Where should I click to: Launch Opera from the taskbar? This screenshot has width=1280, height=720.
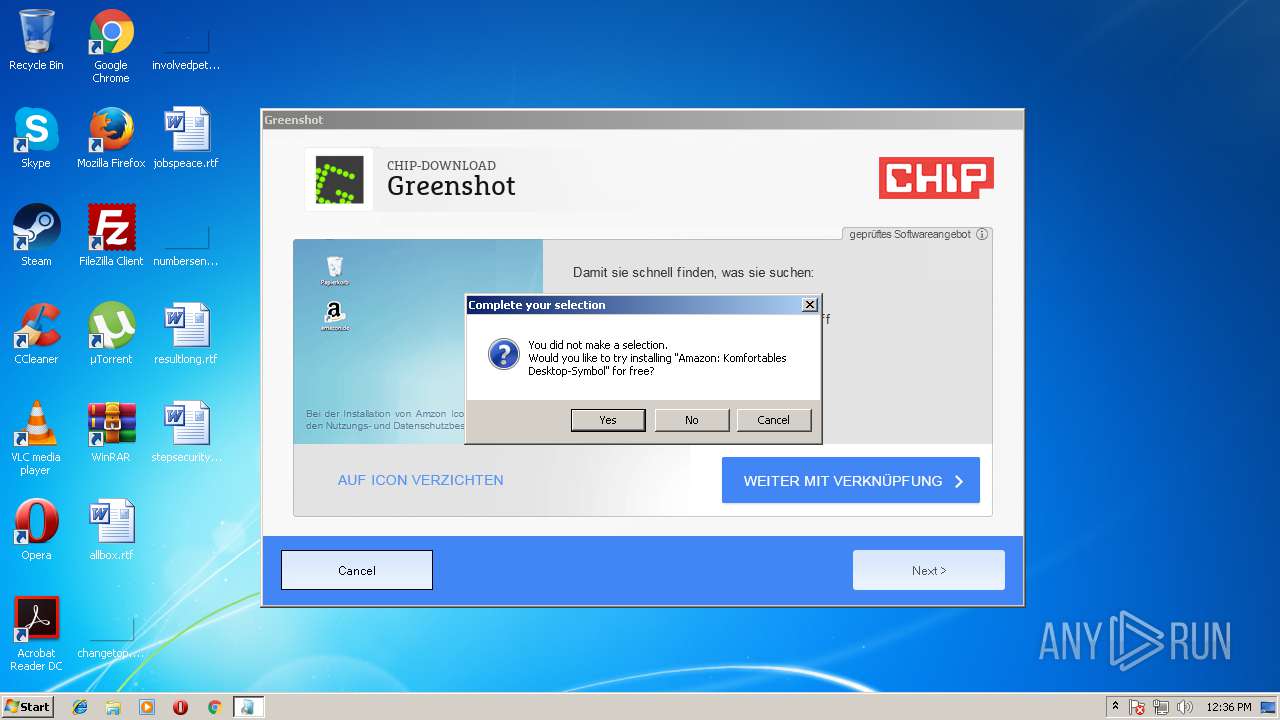[x=180, y=707]
